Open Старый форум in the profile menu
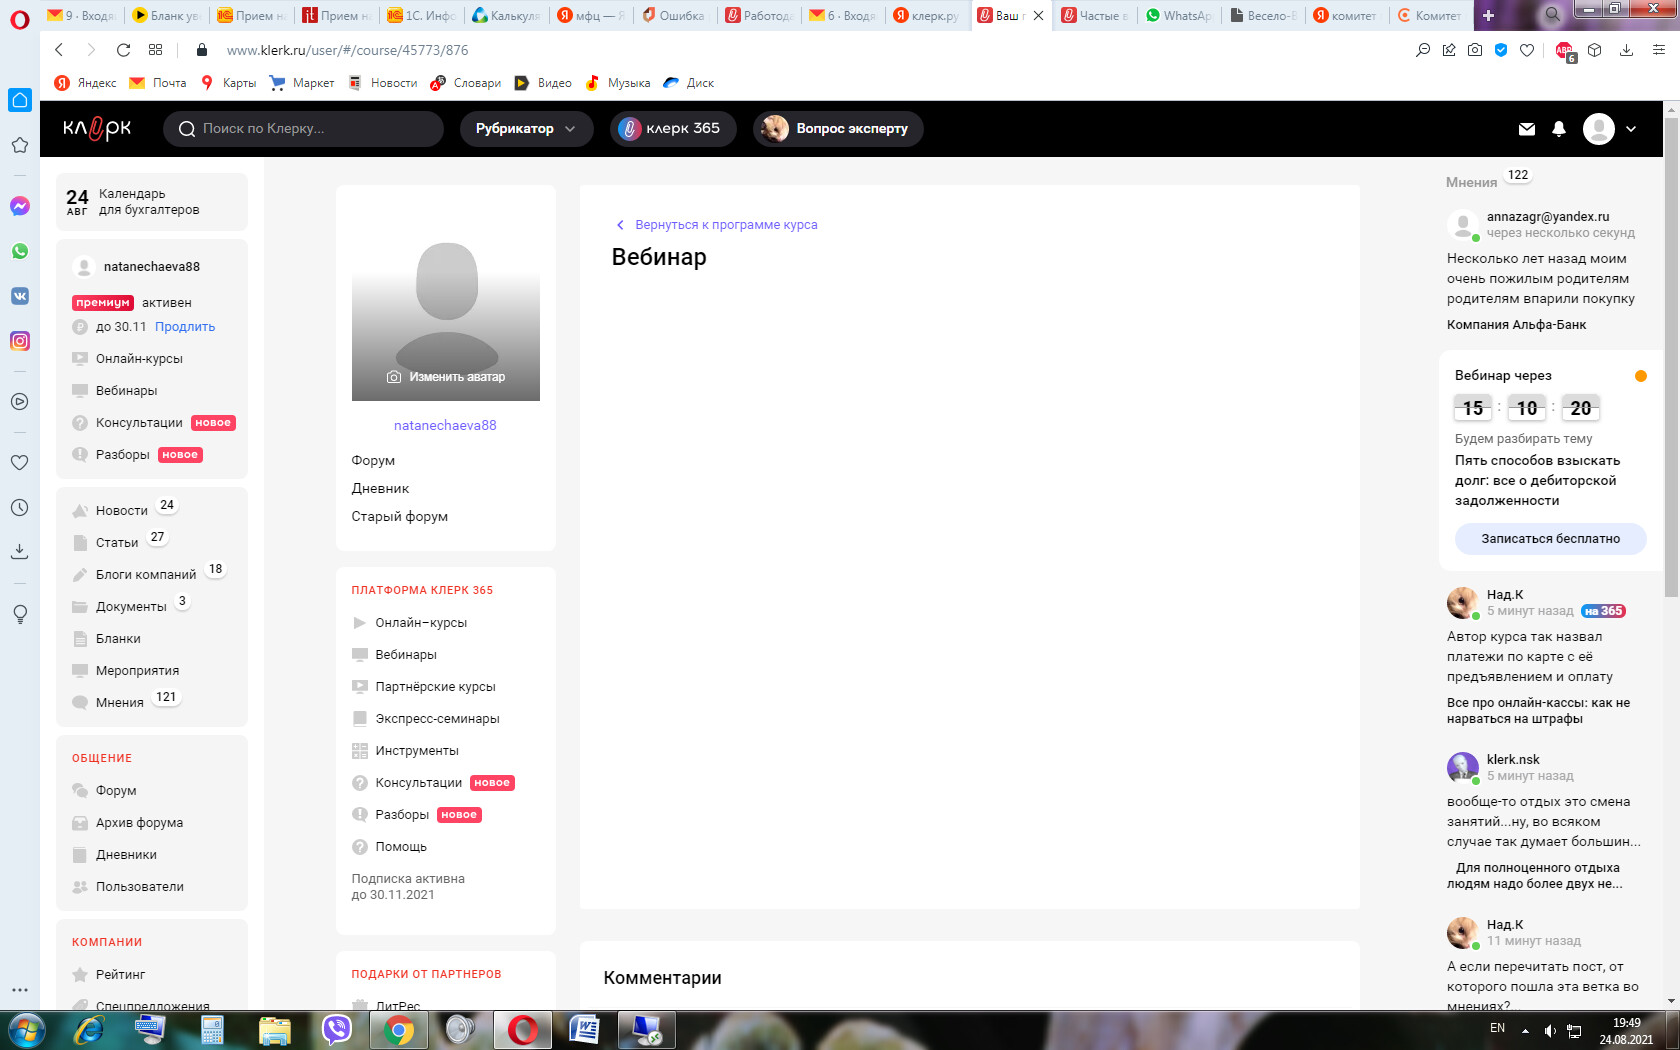Screen dimensions: 1680x1050 [399, 517]
